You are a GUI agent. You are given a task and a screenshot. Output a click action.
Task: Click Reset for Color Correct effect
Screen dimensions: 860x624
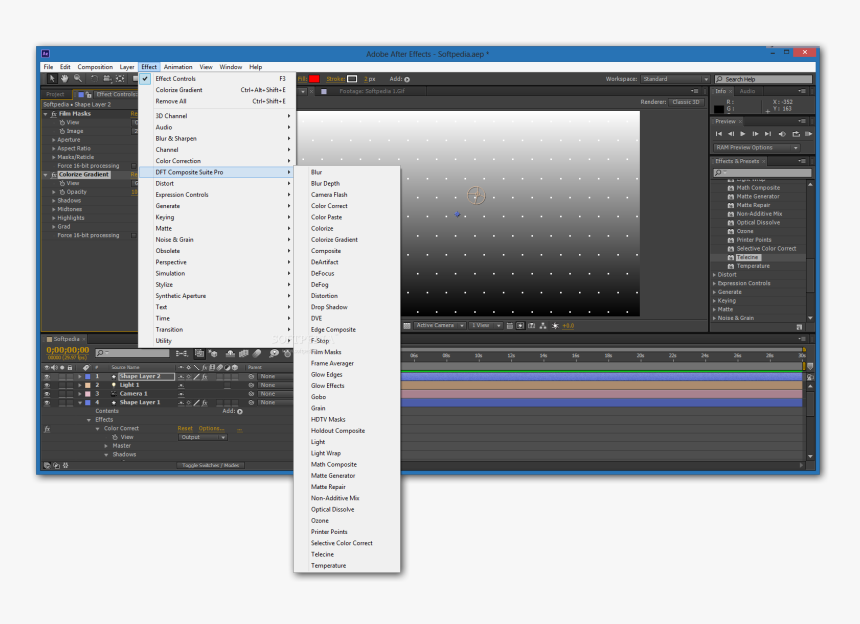click(185, 429)
